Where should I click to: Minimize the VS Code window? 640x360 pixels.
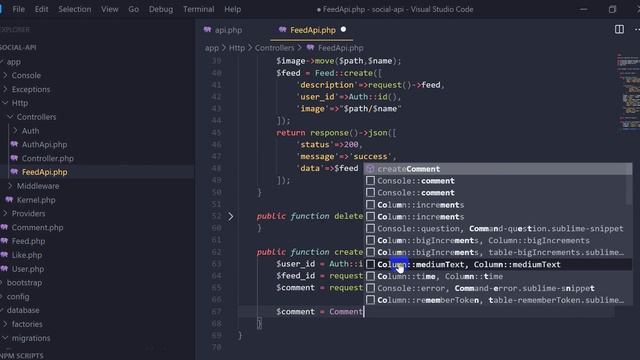coord(584,9)
